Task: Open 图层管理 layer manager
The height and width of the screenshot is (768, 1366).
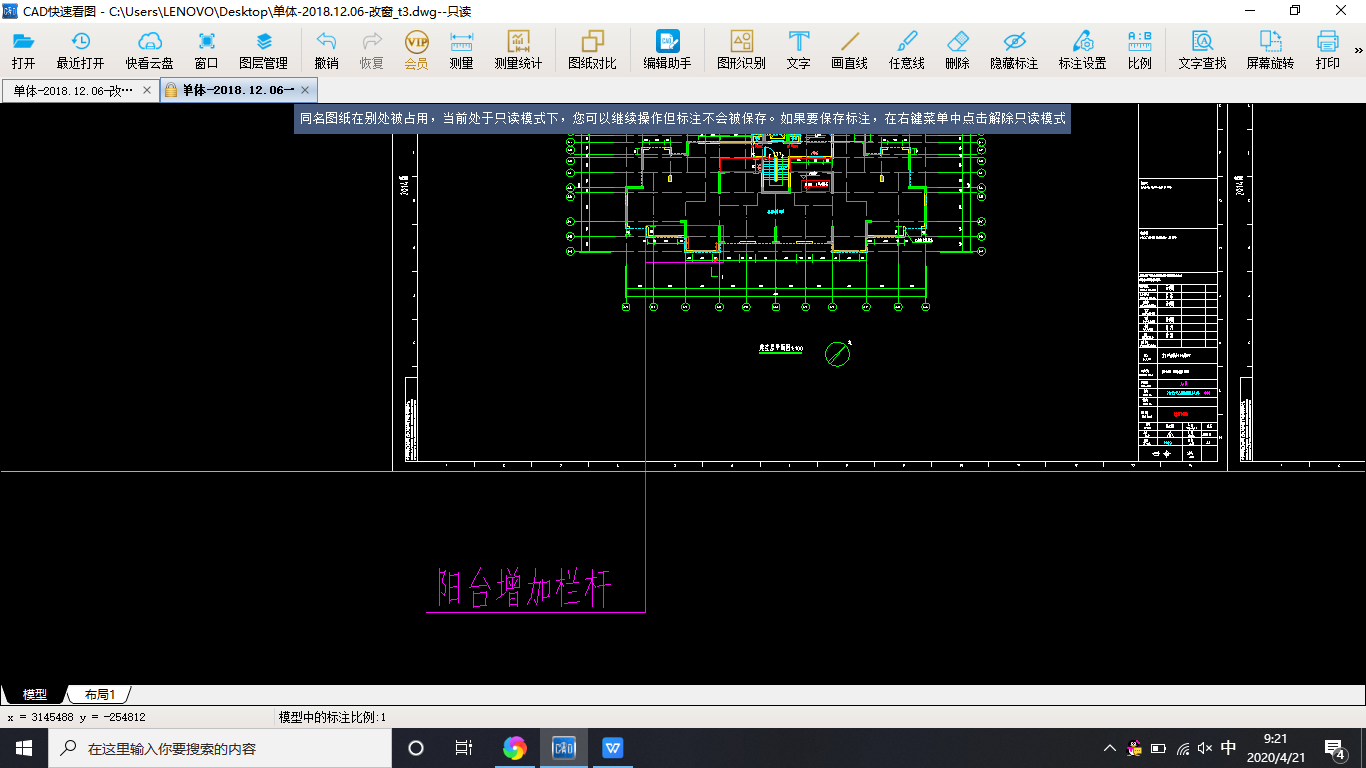Action: coord(263,50)
